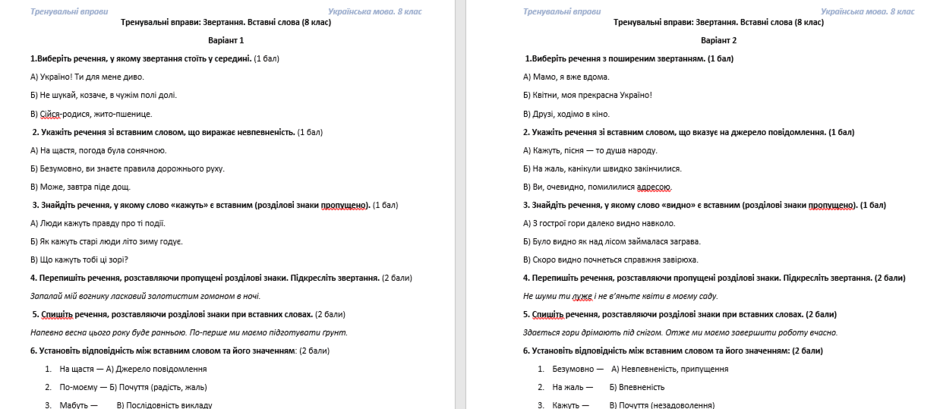Viewport: 940px width, 409px height.
Task: Click 'А) На щастя, погода була сонячною.'
Action: (x=98, y=151)
